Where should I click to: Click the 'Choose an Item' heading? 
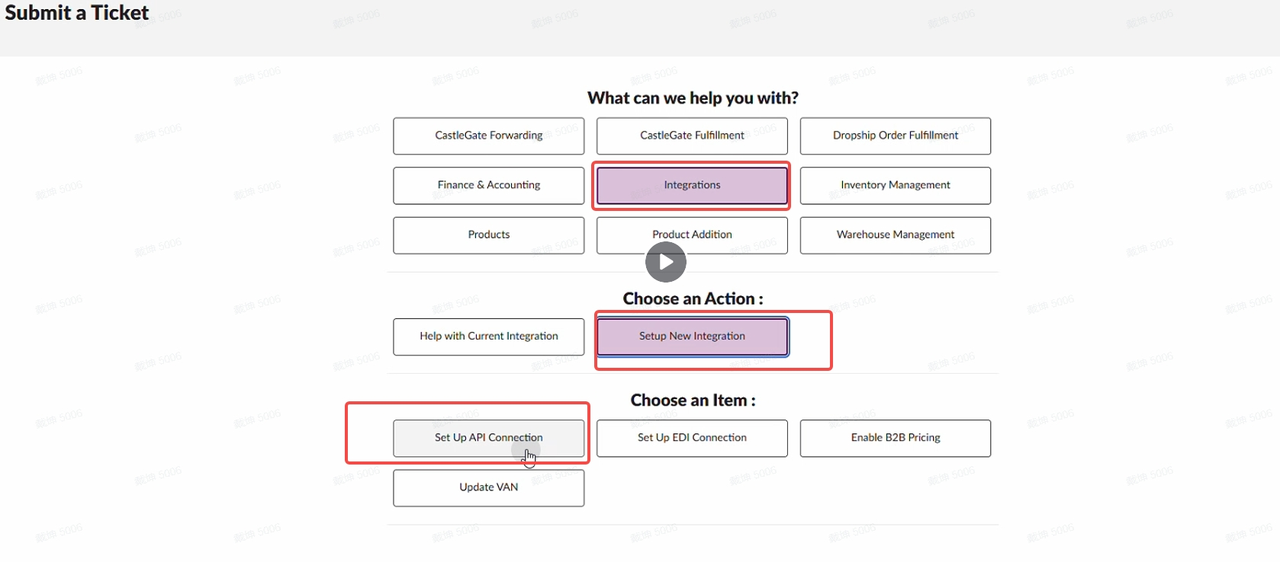tap(693, 400)
